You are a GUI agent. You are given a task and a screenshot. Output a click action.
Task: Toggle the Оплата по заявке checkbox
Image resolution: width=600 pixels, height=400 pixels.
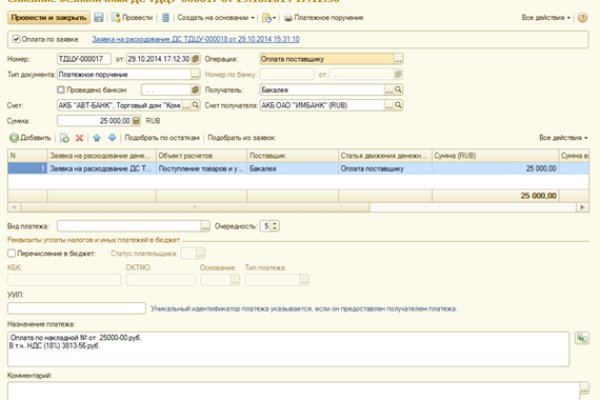[15, 39]
